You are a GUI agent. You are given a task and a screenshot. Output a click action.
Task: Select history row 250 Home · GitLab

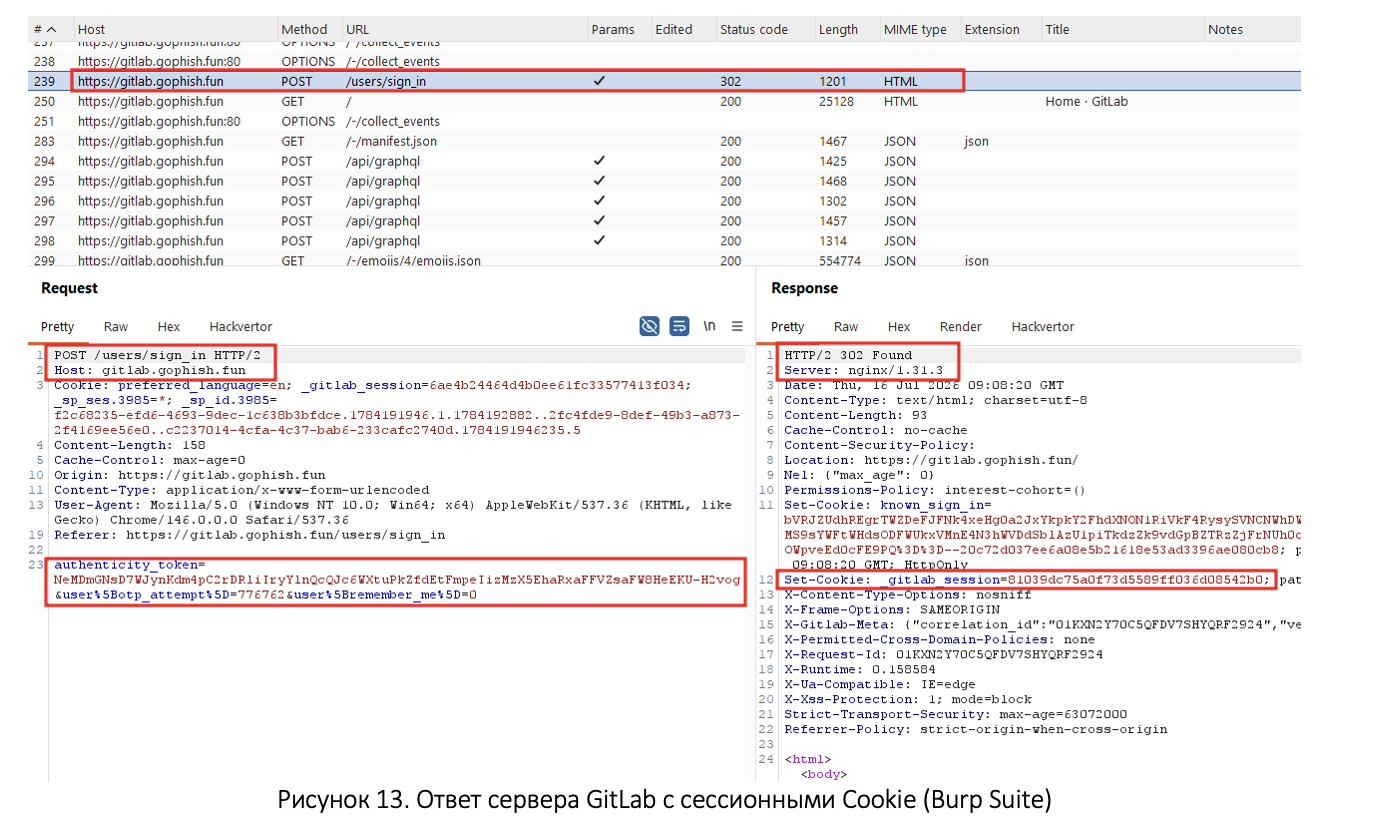tap(664, 101)
